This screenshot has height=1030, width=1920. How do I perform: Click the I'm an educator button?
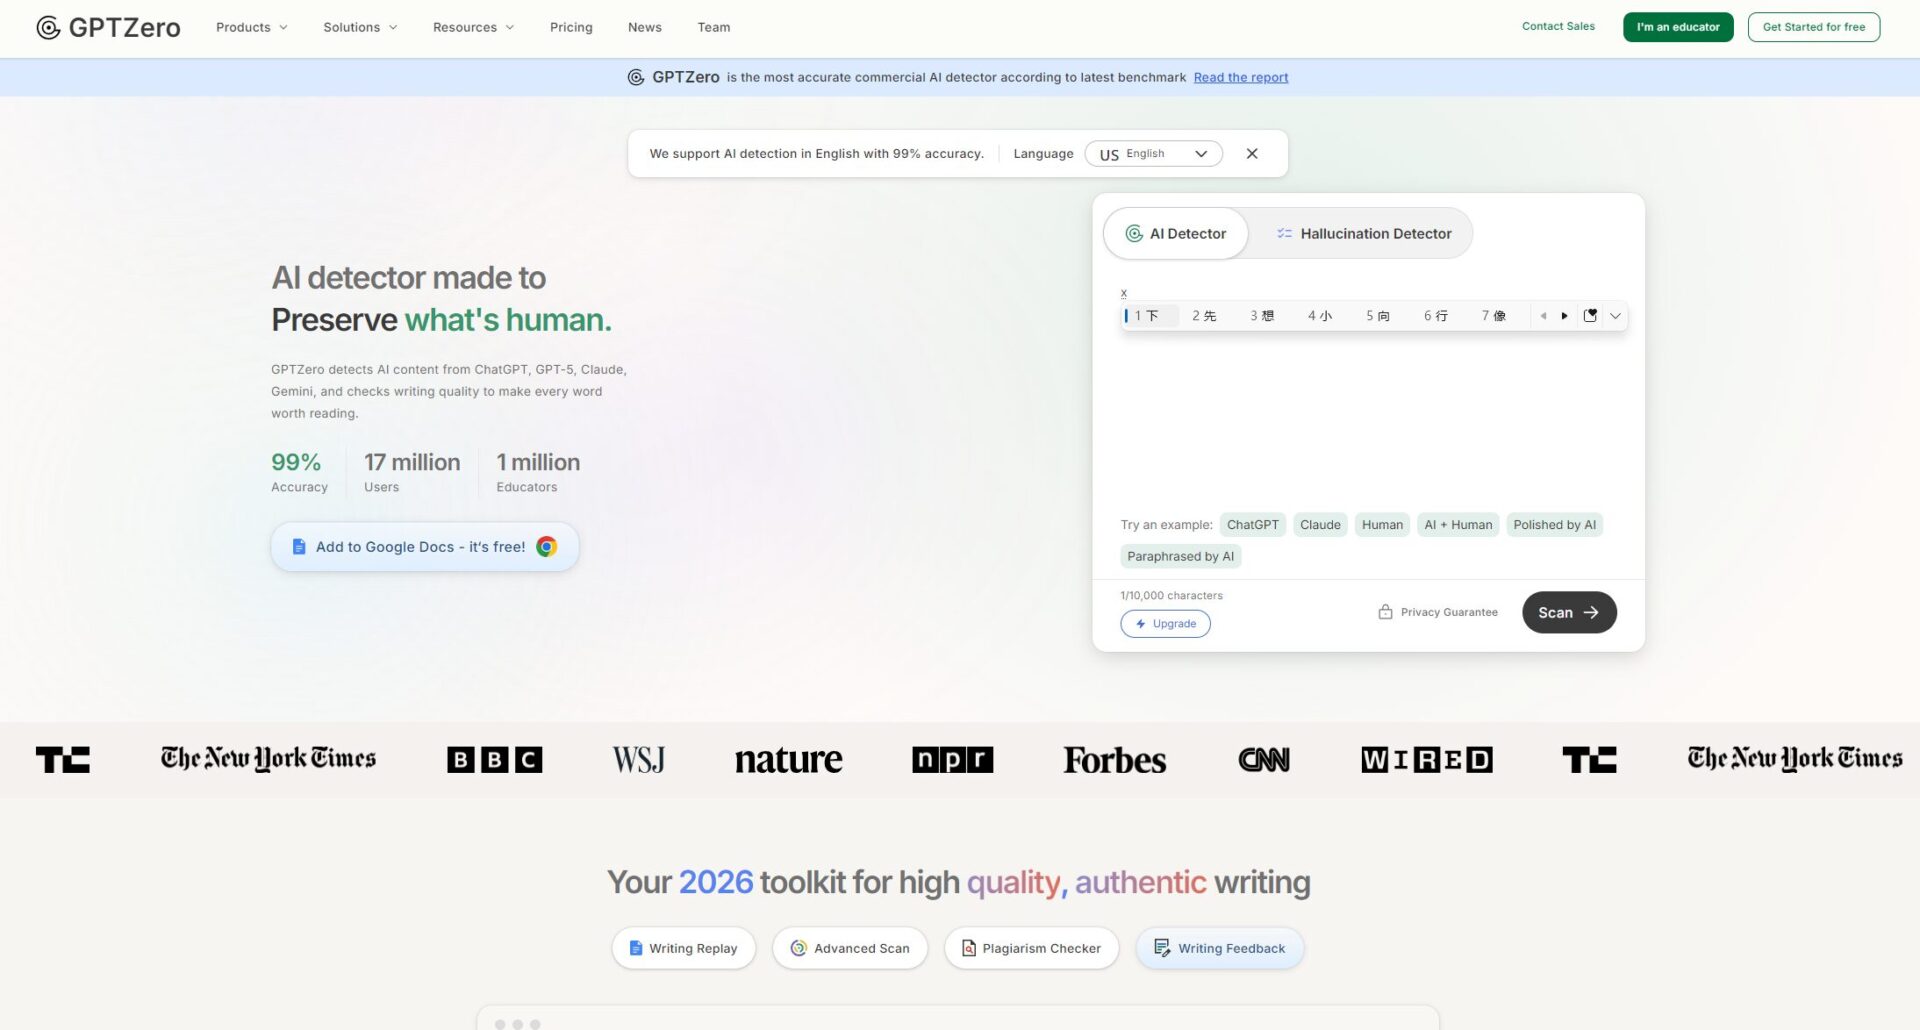1678,27
